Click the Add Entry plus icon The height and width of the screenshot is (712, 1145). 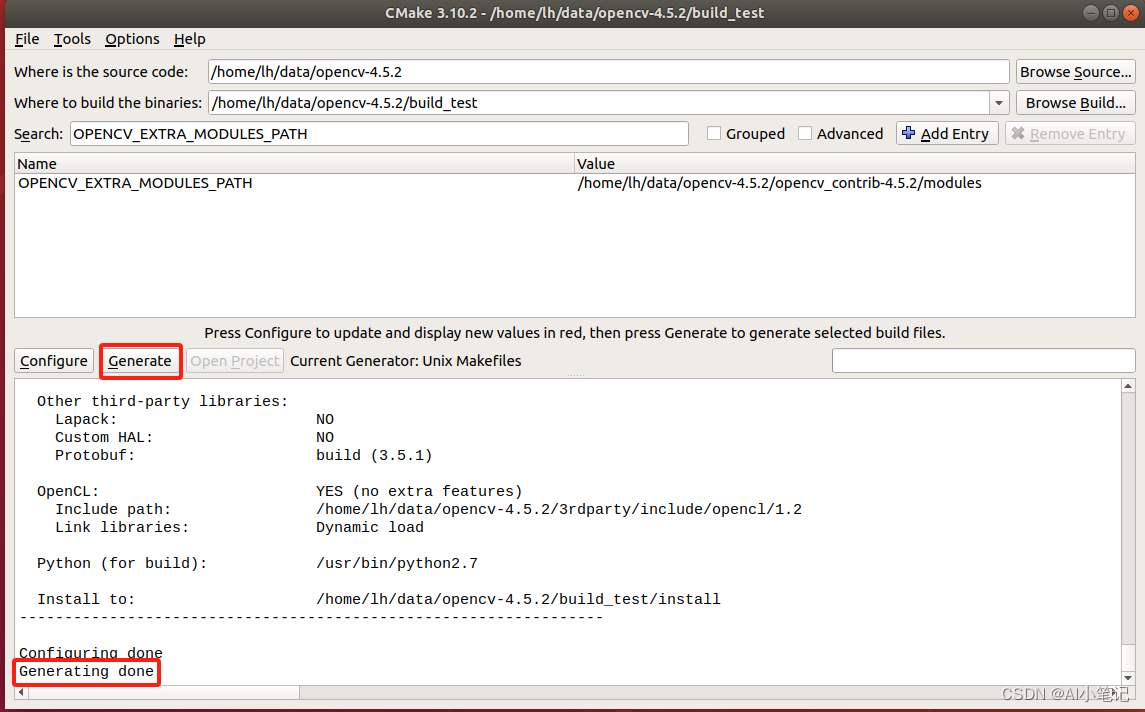[908, 133]
